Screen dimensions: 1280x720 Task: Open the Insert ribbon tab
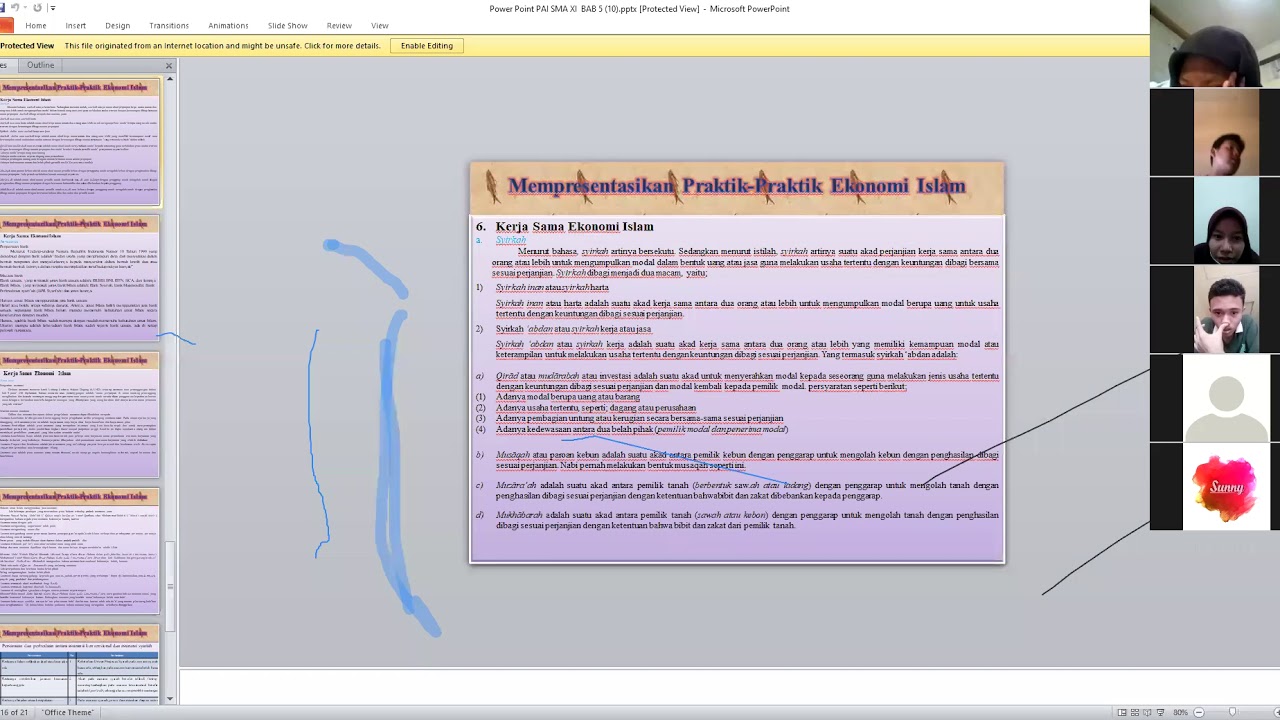click(75, 25)
